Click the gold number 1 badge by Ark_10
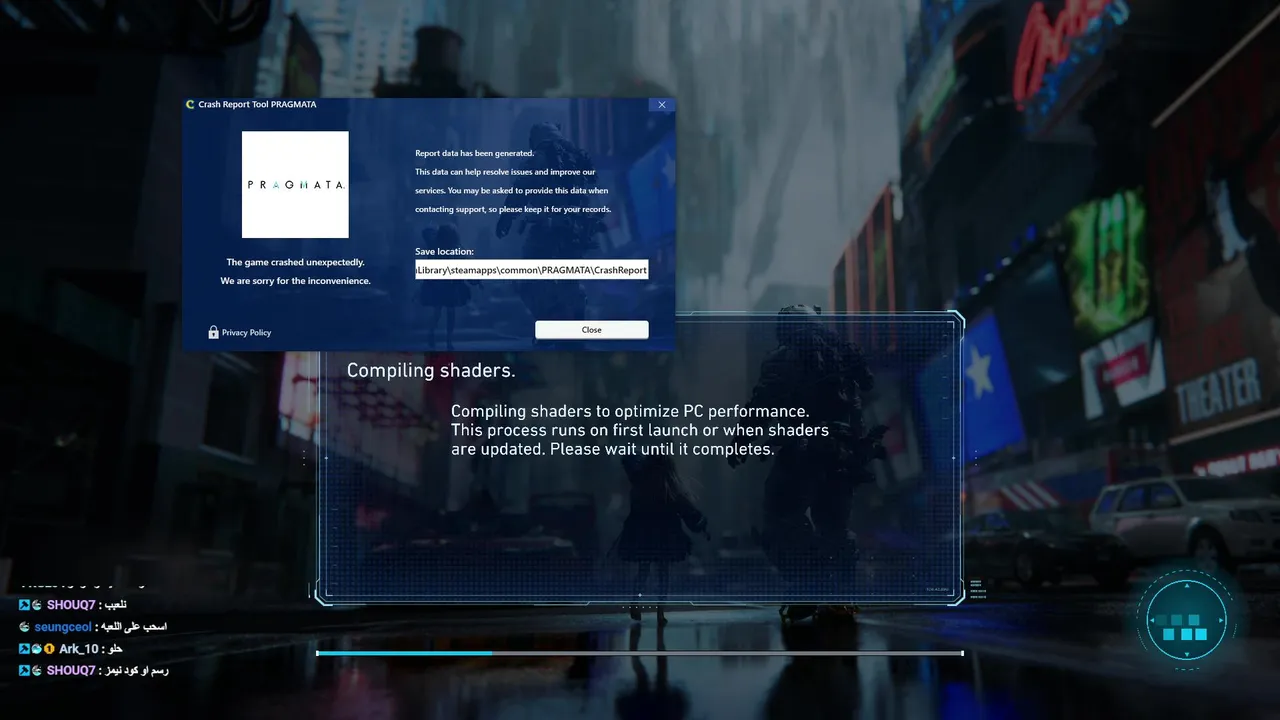 tap(49, 649)
